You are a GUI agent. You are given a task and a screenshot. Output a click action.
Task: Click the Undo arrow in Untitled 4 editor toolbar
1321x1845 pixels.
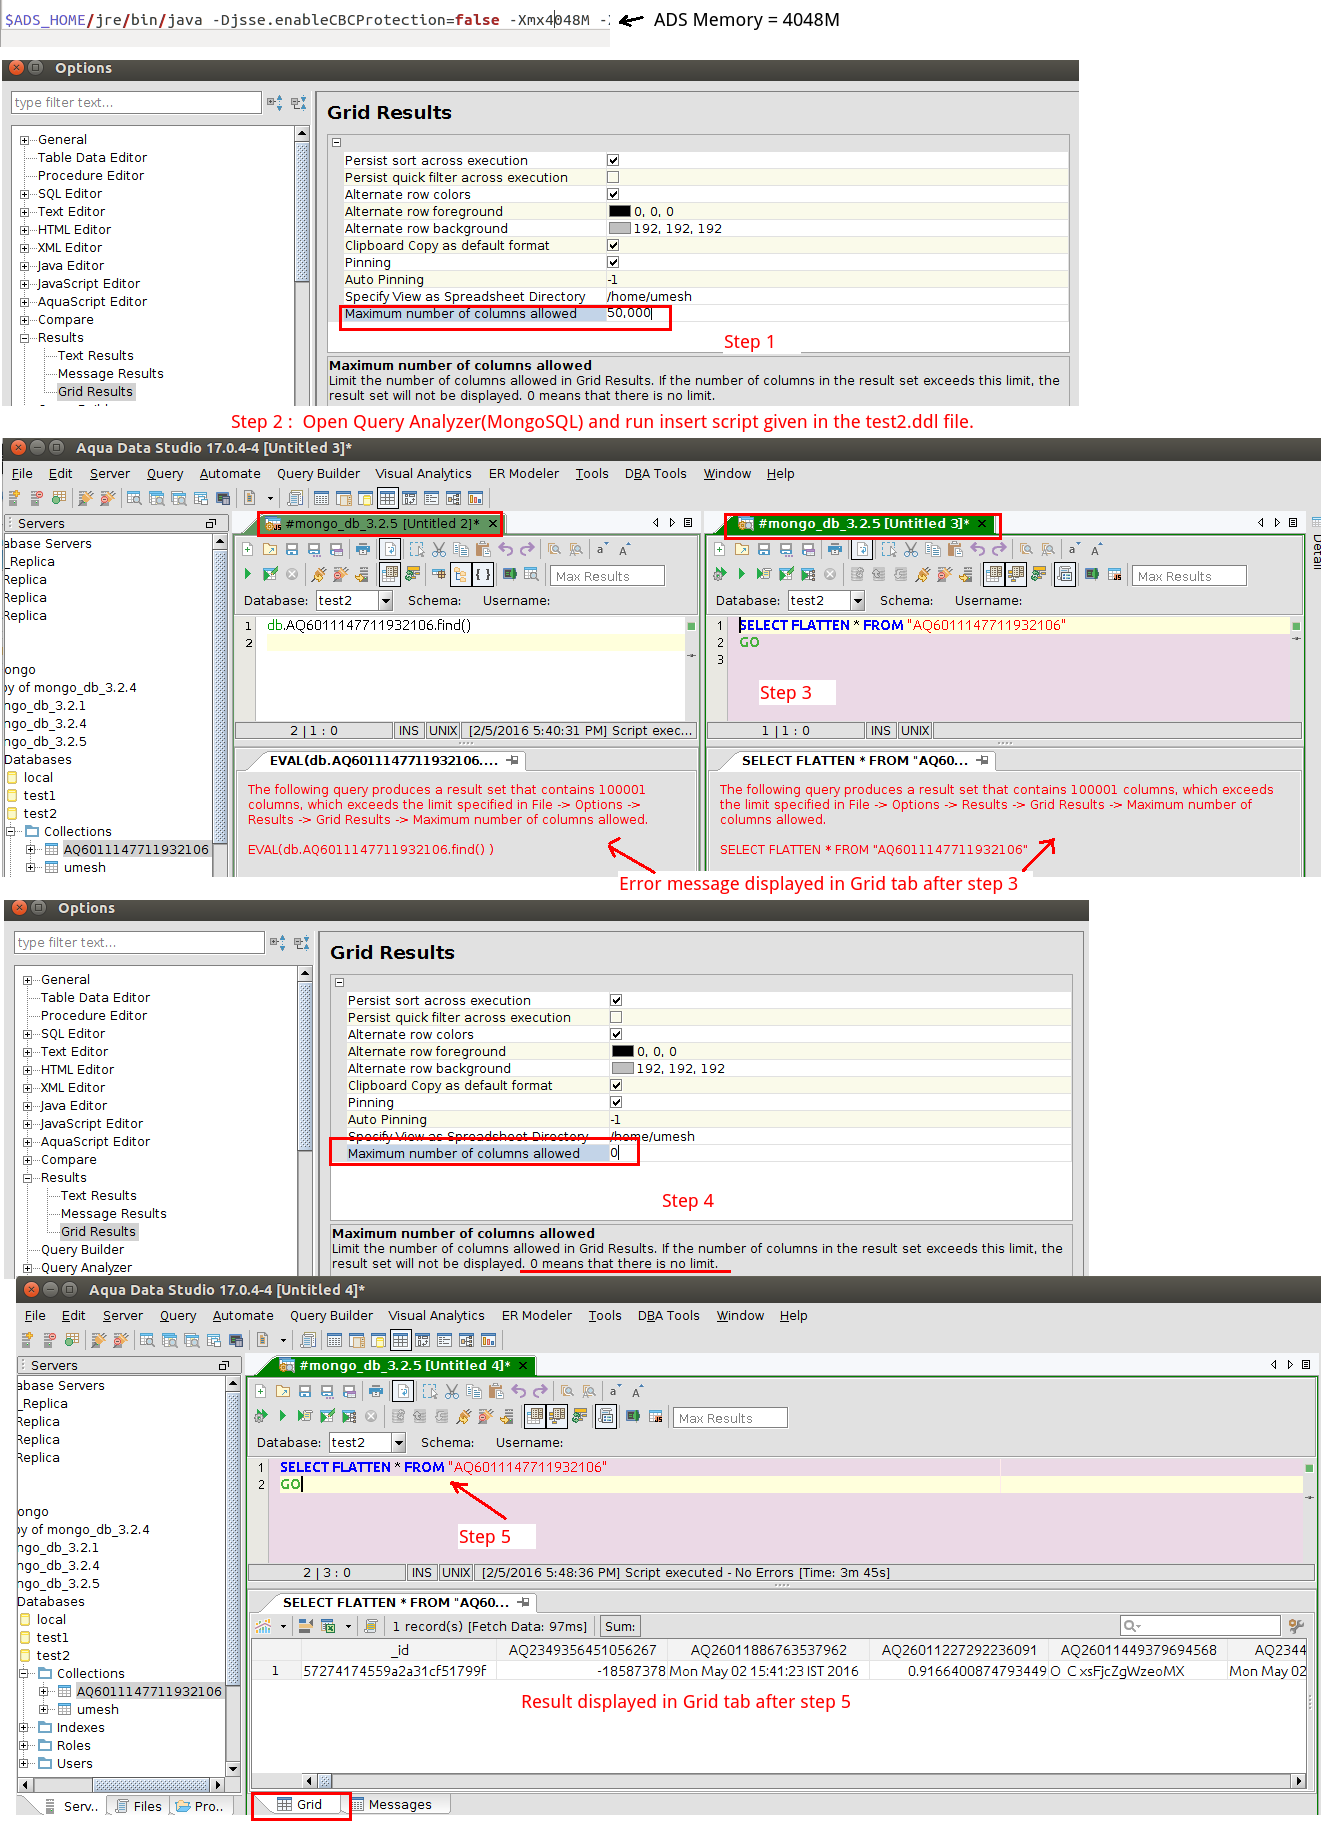click(519, 1391)
